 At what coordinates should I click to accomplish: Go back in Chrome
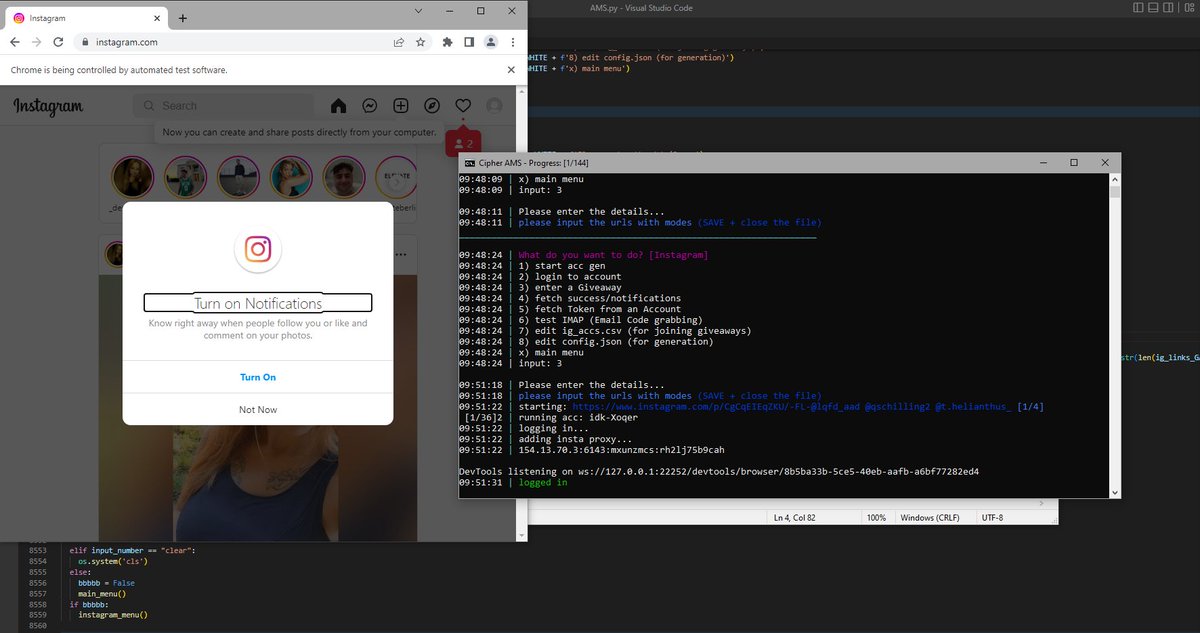click(15, 43)
